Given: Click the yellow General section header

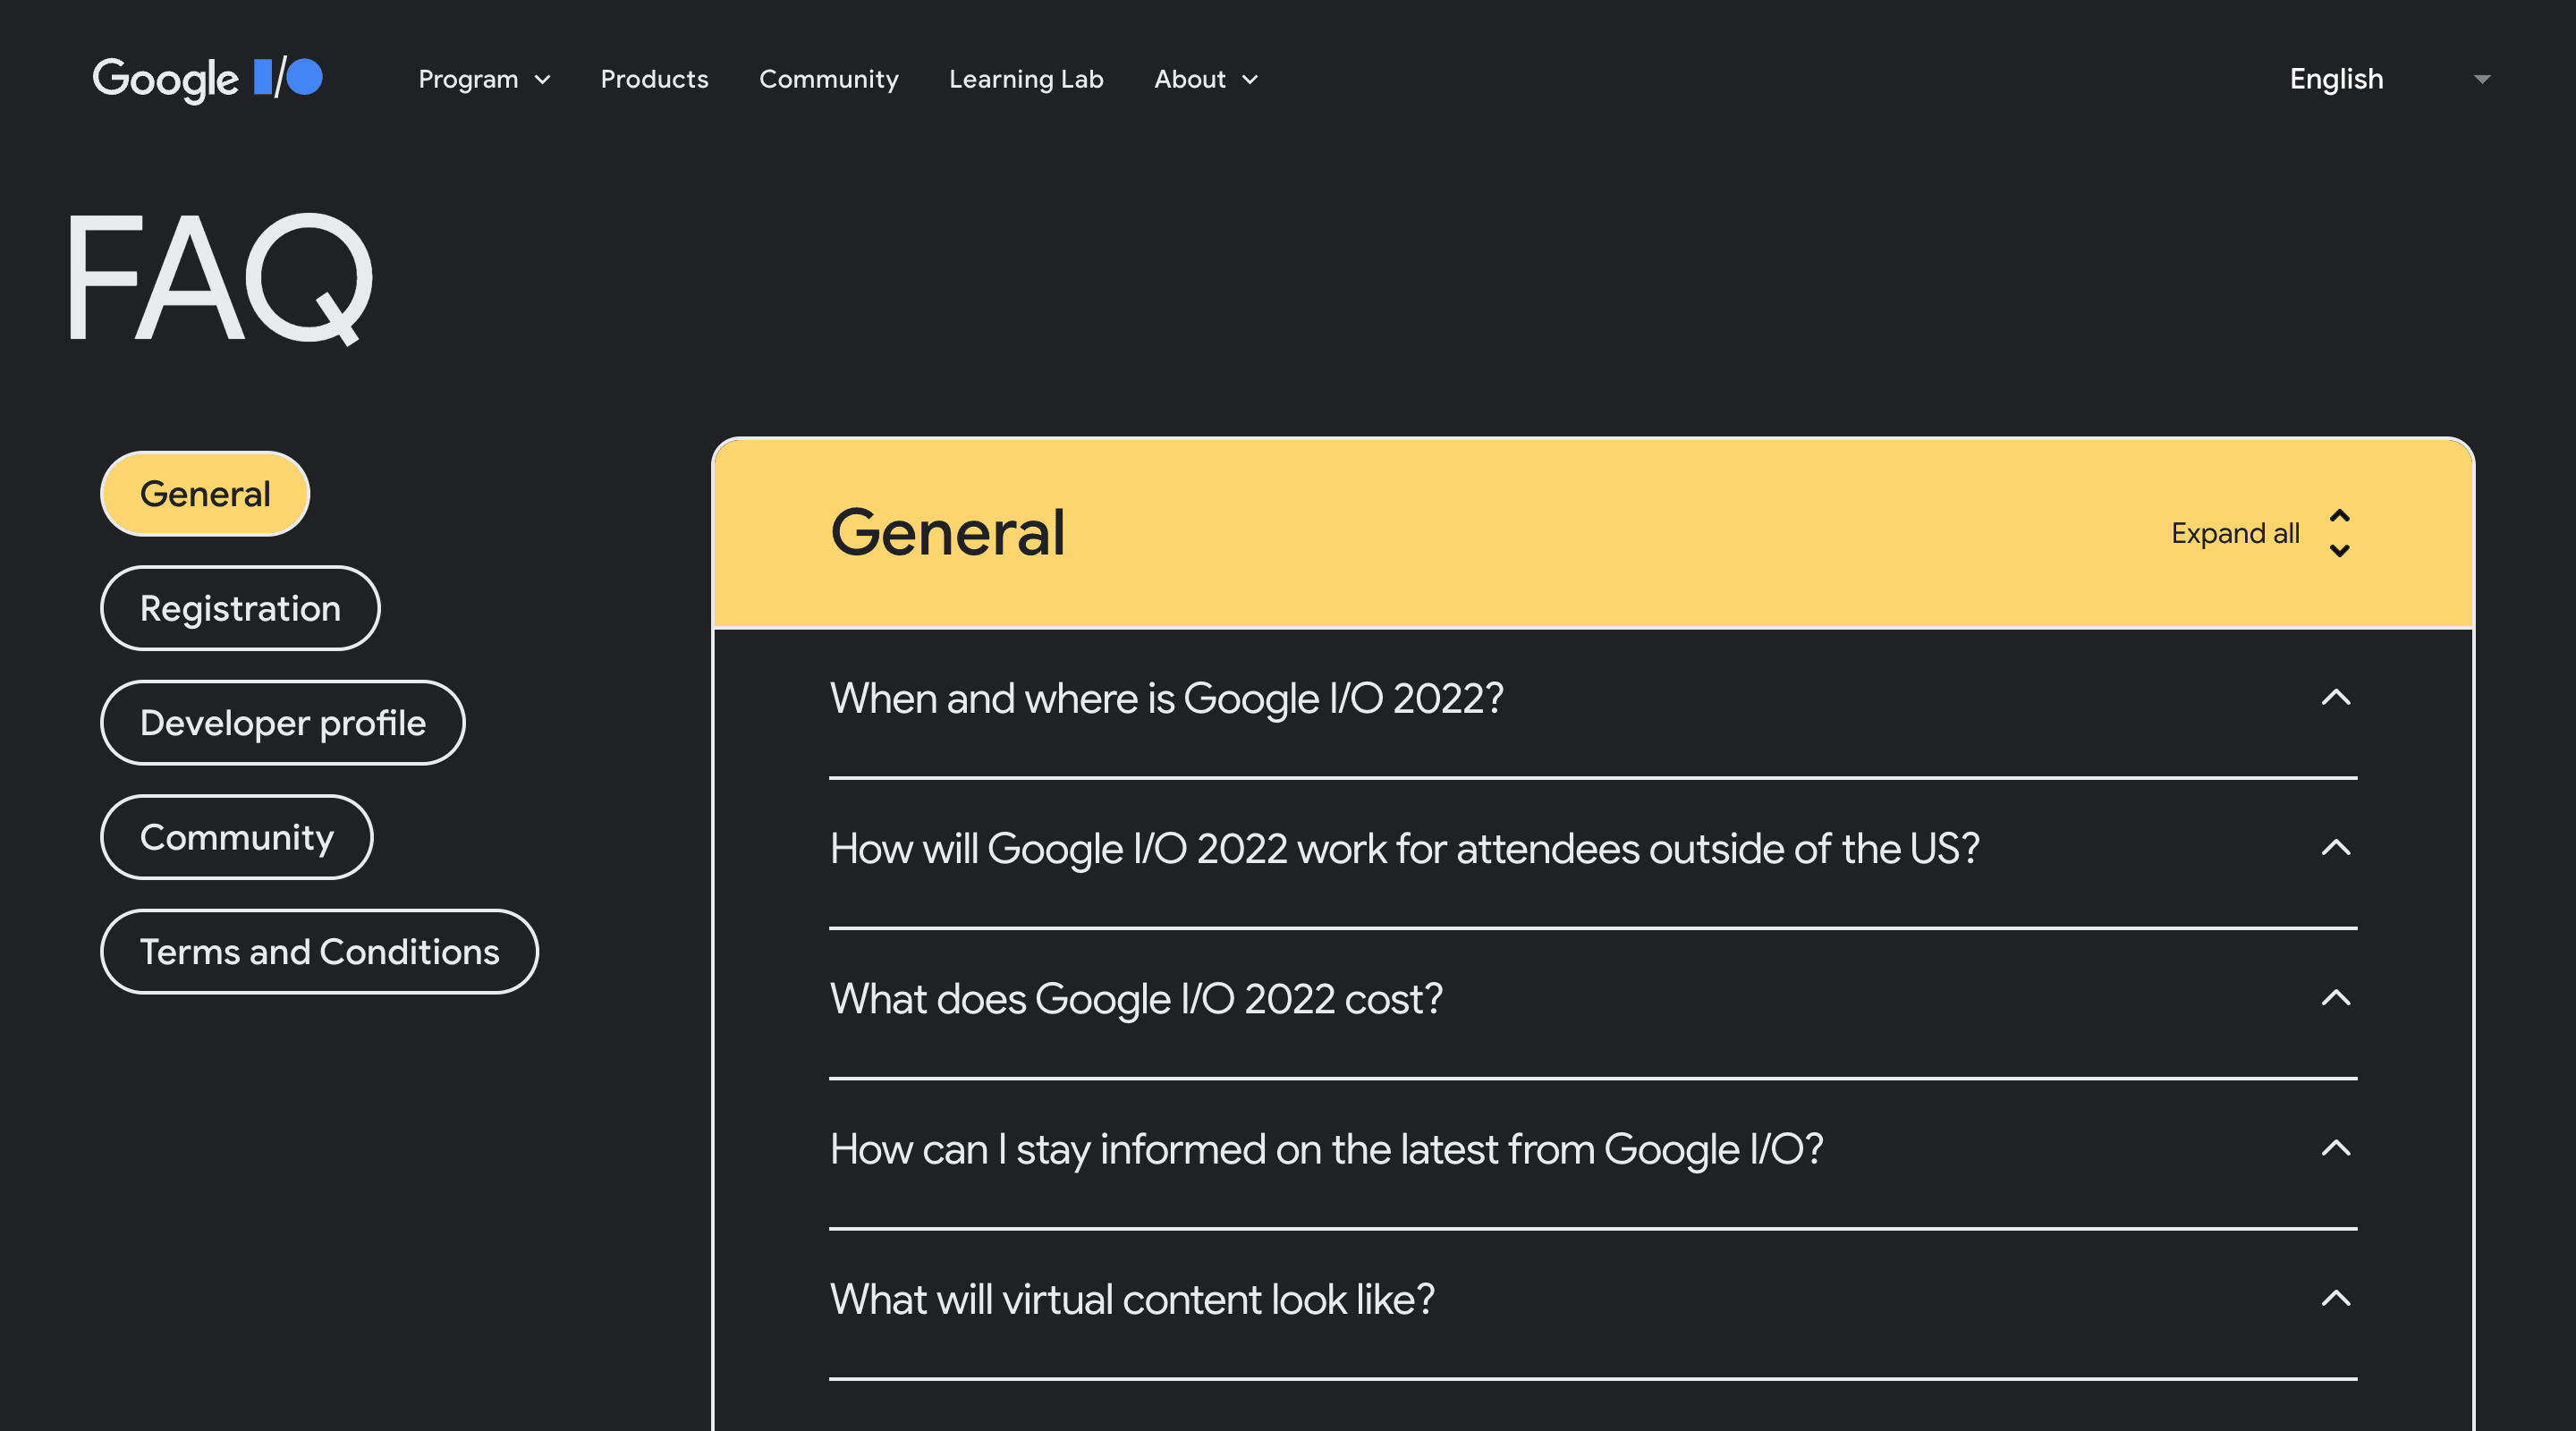Looking at the screenshot, I should pyautogui.click(x=948, y=533).
